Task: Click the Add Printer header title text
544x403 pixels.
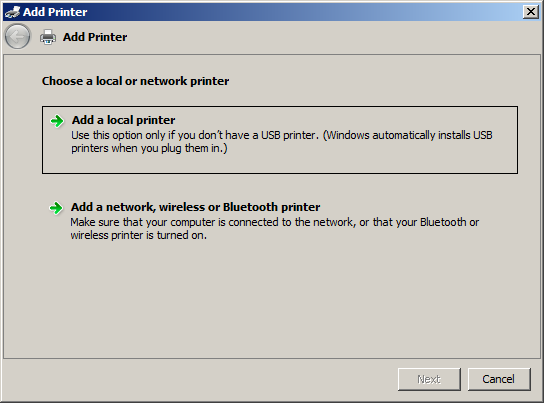Action: (95, 37)
